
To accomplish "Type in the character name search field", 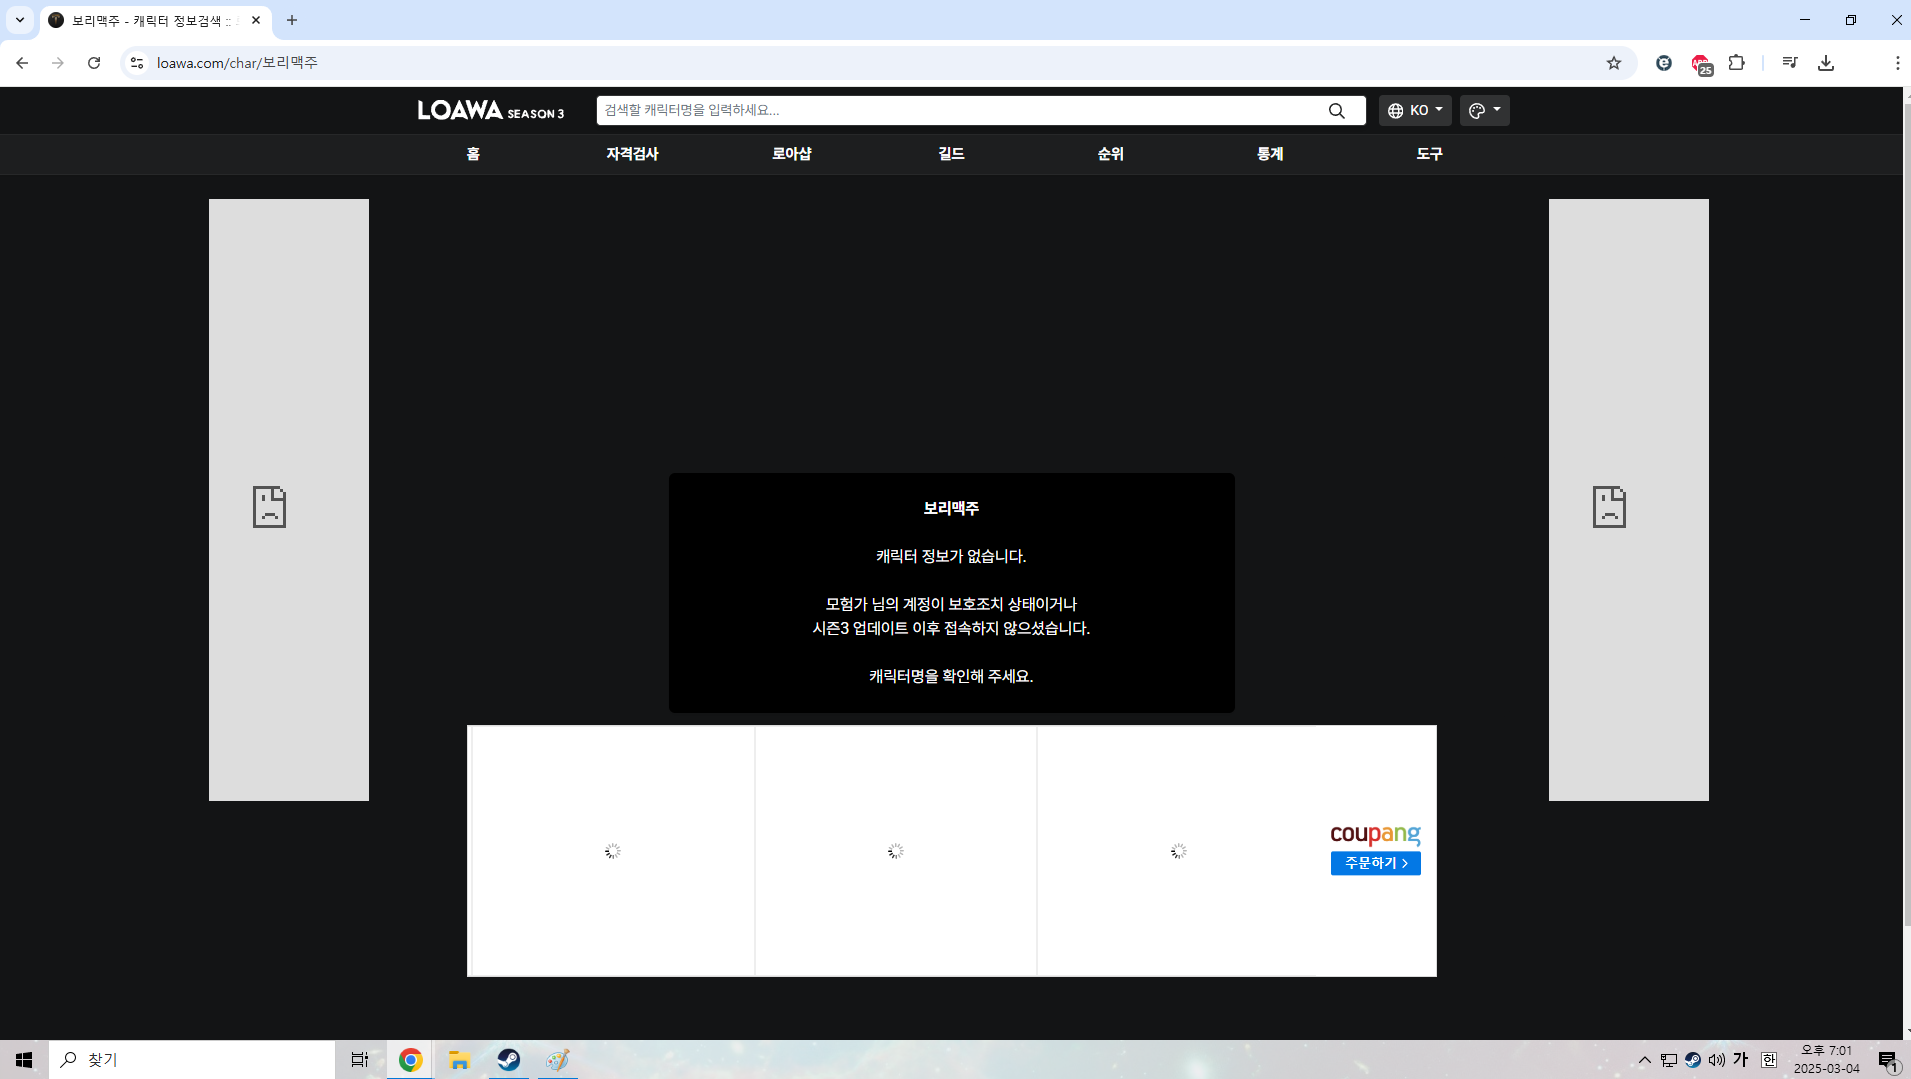I will coord(960,111).
